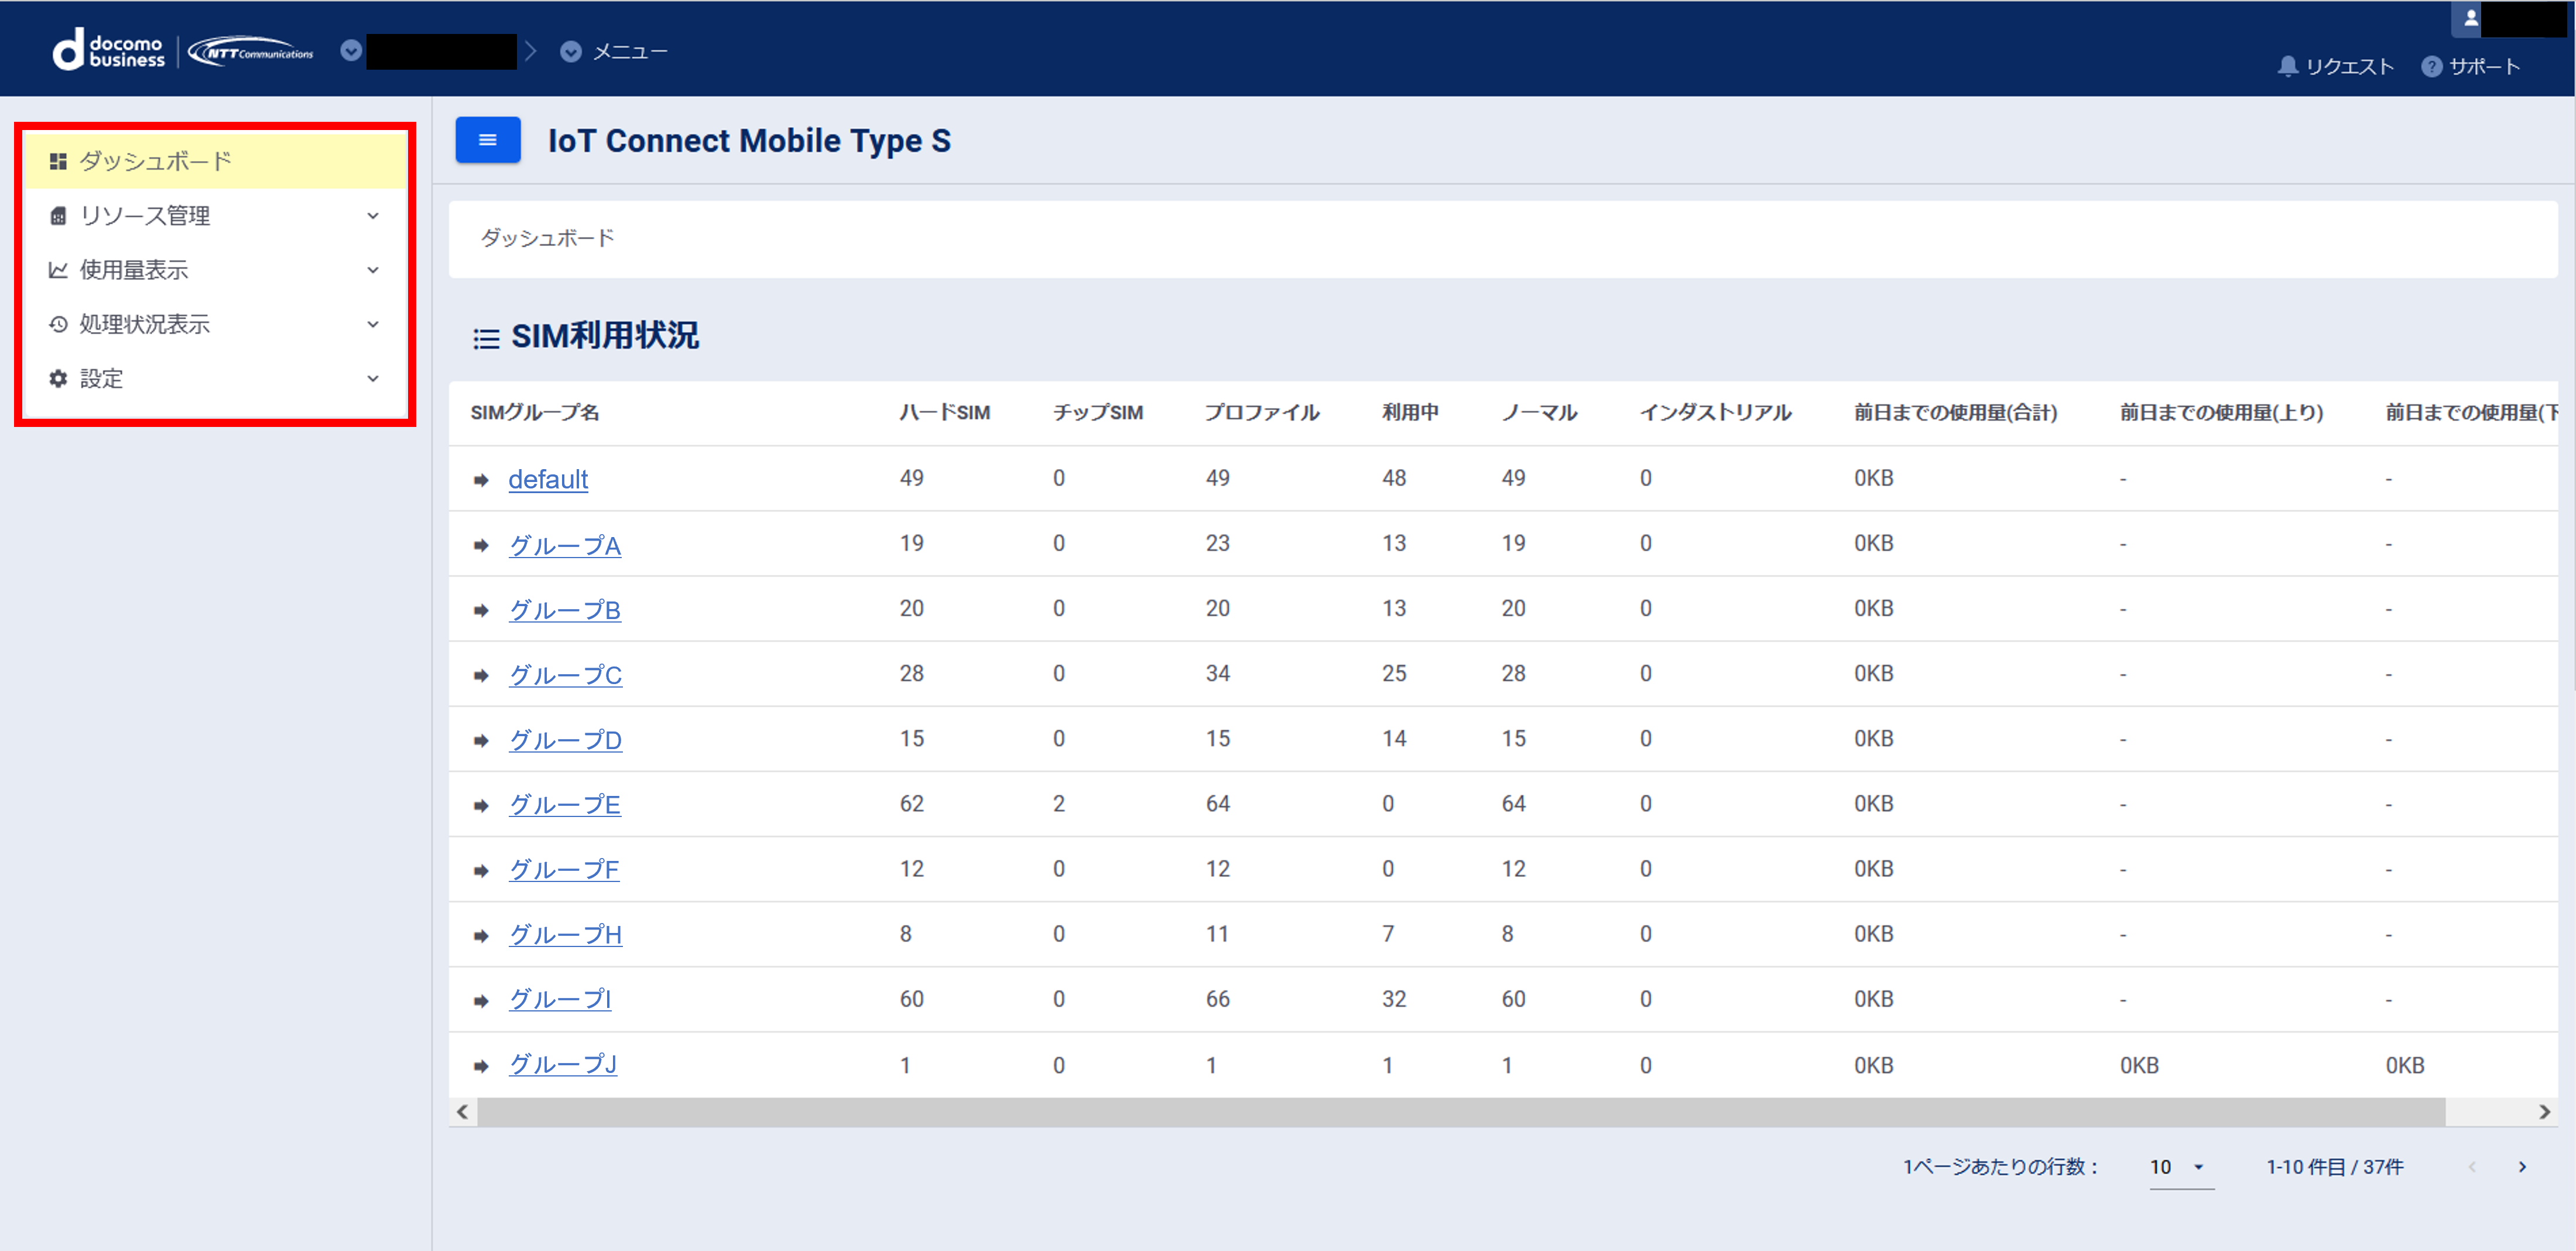Click the arrow icon beside default

481,480
